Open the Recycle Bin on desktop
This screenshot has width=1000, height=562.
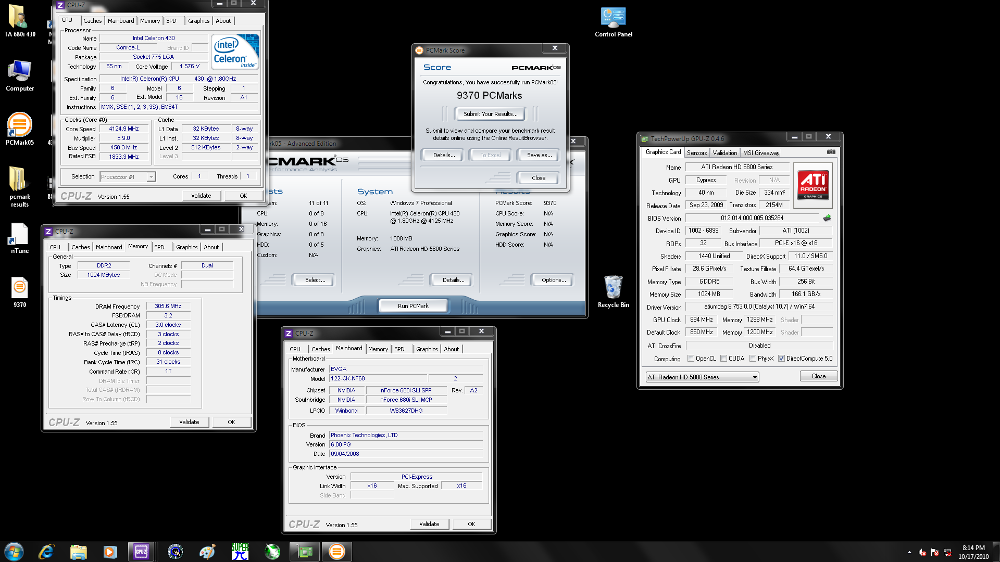coord(613,292)
